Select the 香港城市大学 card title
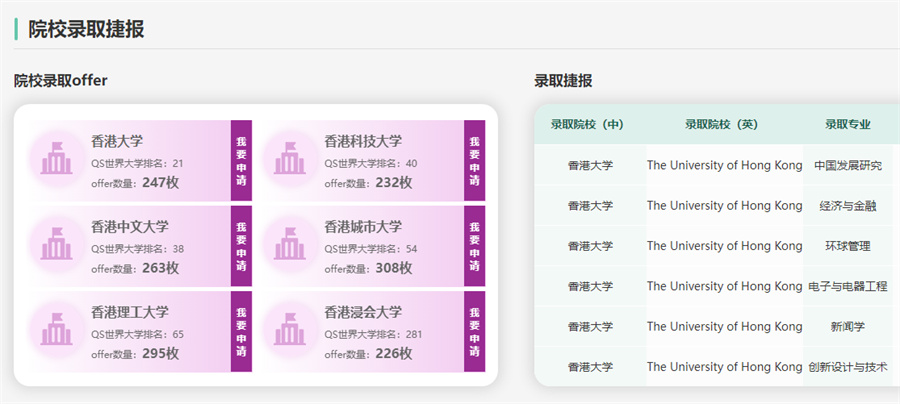This screenshot has height=404, width=900. point(363,227)
